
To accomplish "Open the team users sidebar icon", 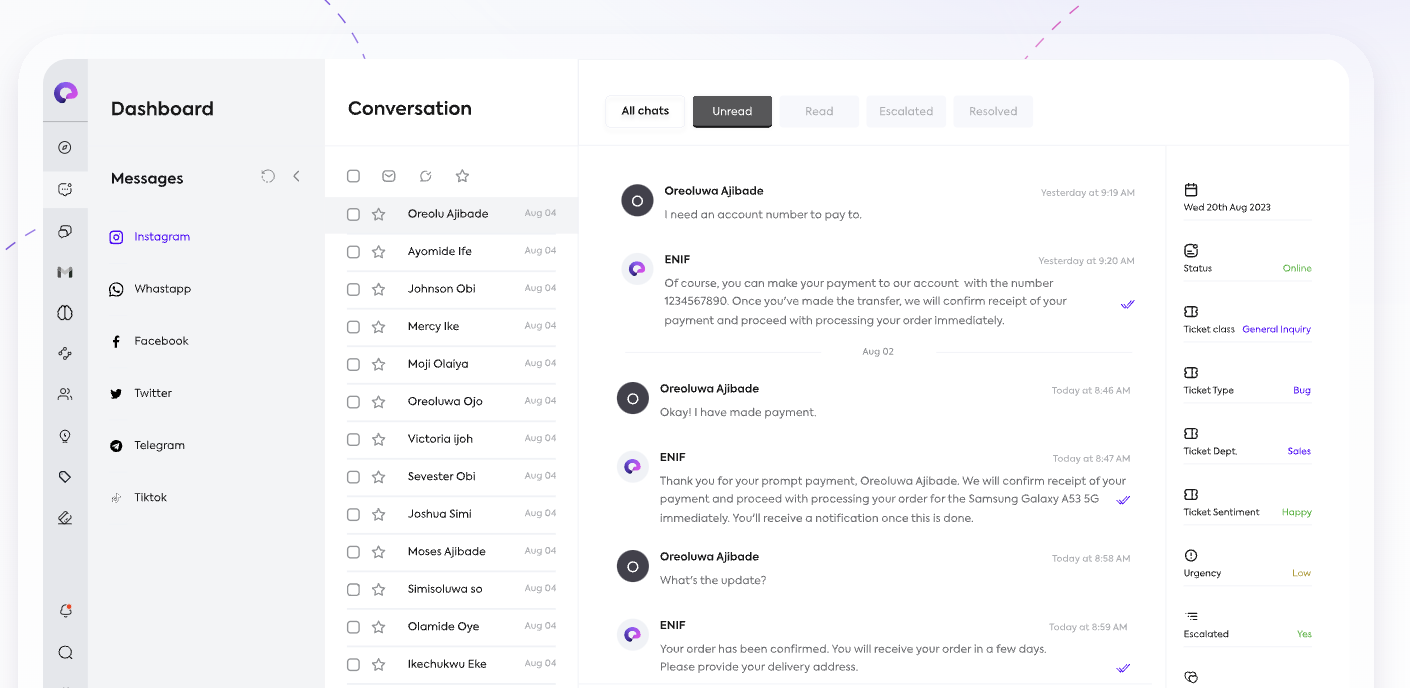I will (x=65, y=394).
